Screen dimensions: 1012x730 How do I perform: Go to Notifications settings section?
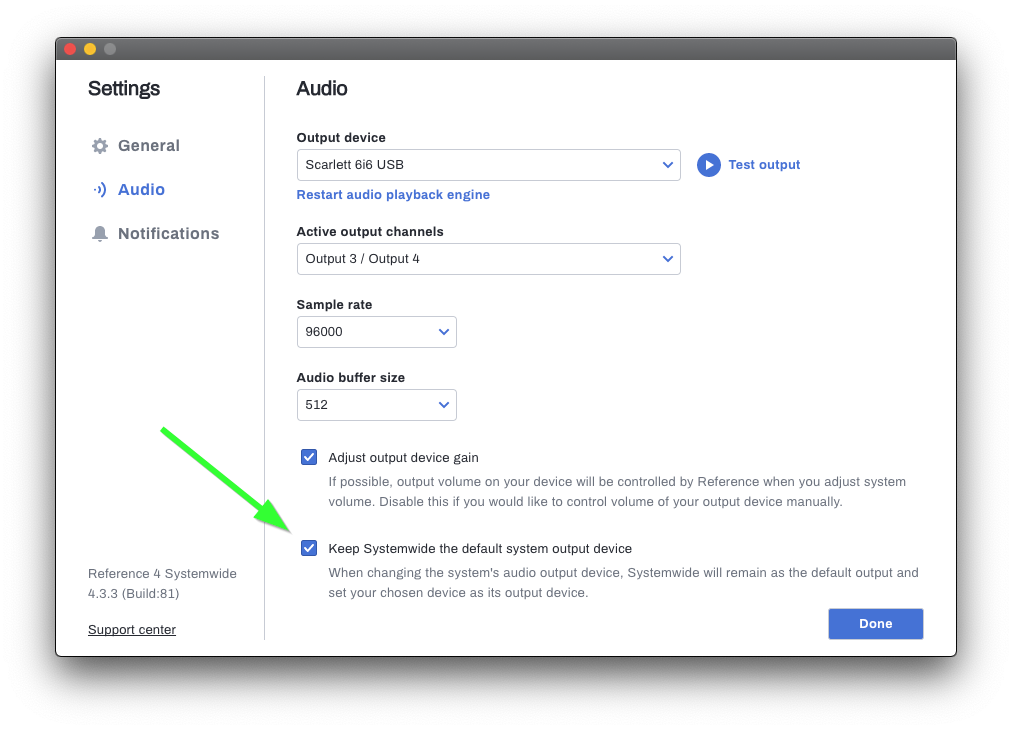click(x=168, y=234)
